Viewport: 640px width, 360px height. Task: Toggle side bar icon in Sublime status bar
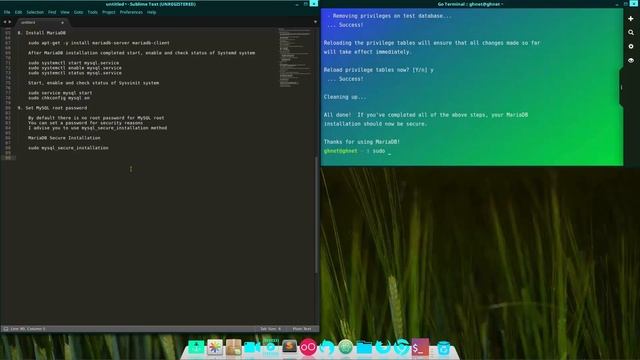click(6, 329)
